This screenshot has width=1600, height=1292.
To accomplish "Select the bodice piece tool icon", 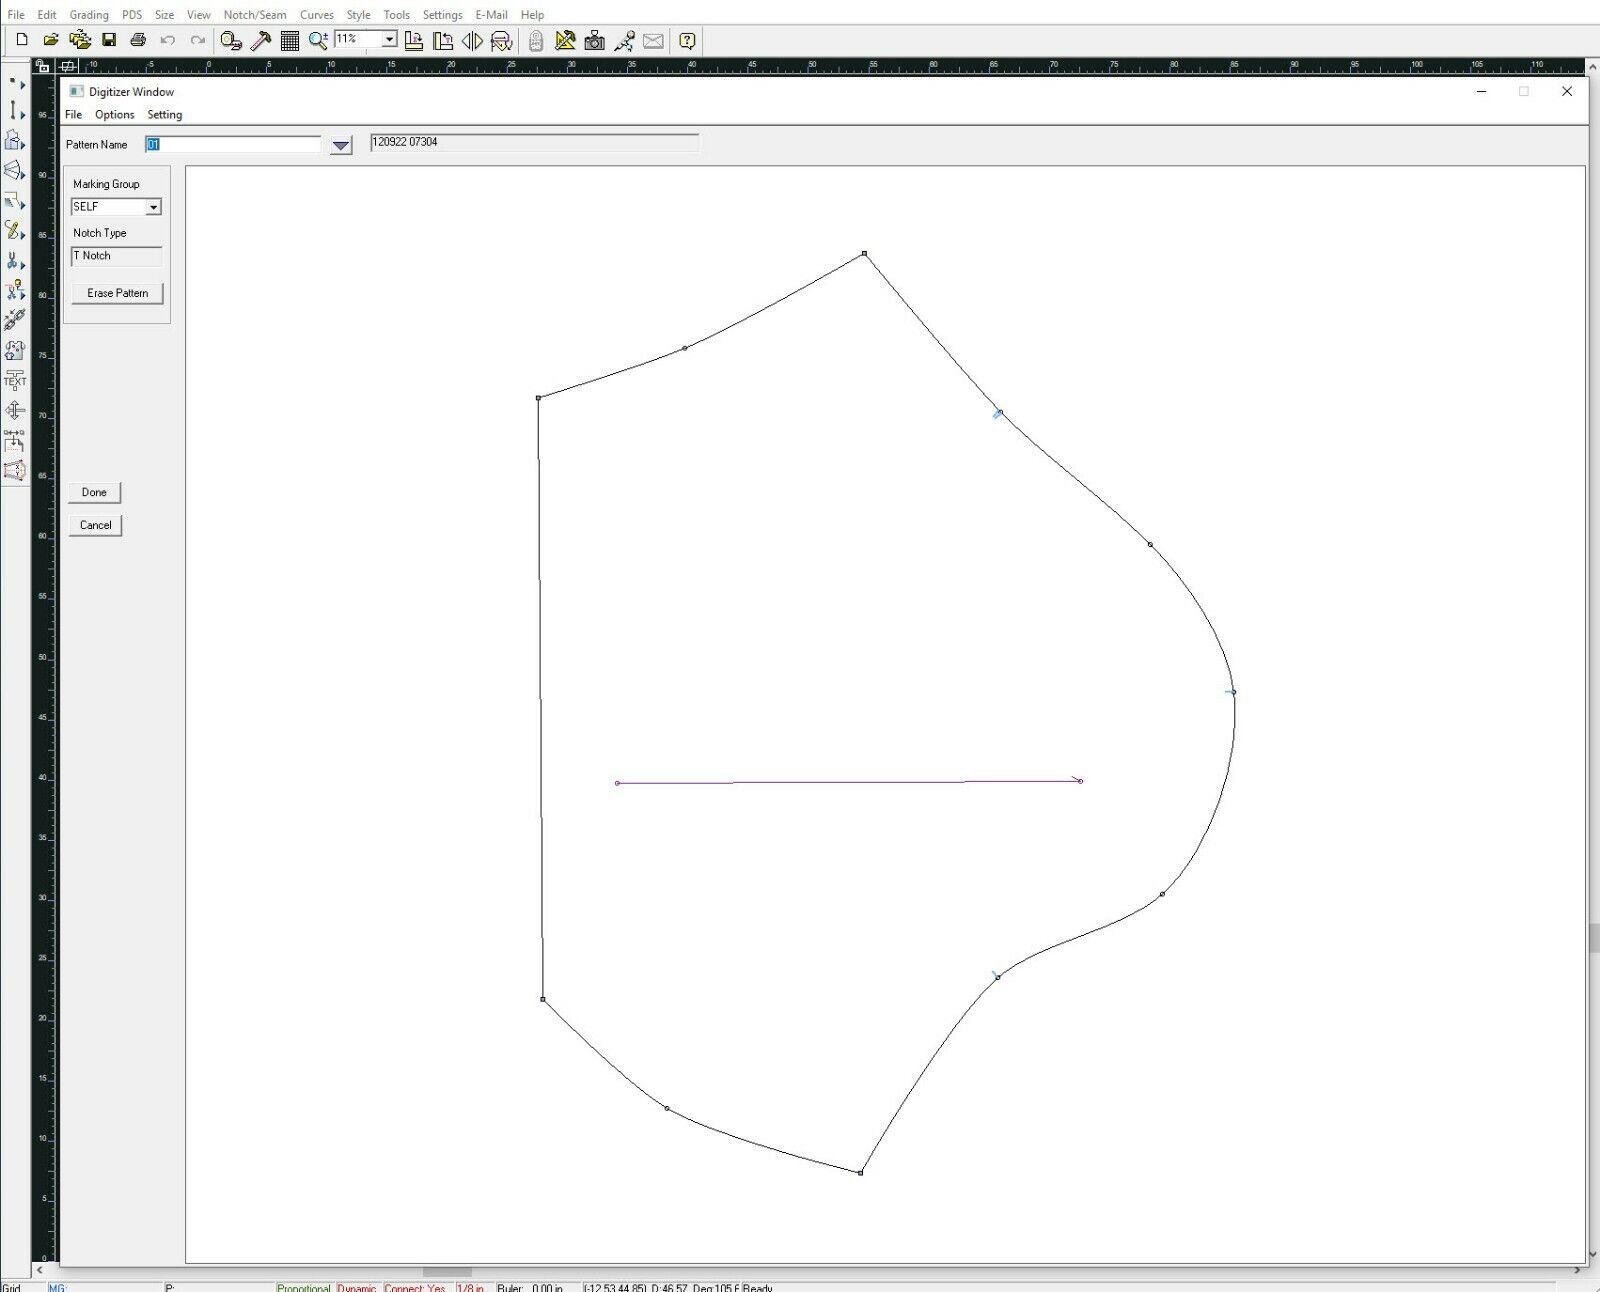I will (x=15, y=140).
